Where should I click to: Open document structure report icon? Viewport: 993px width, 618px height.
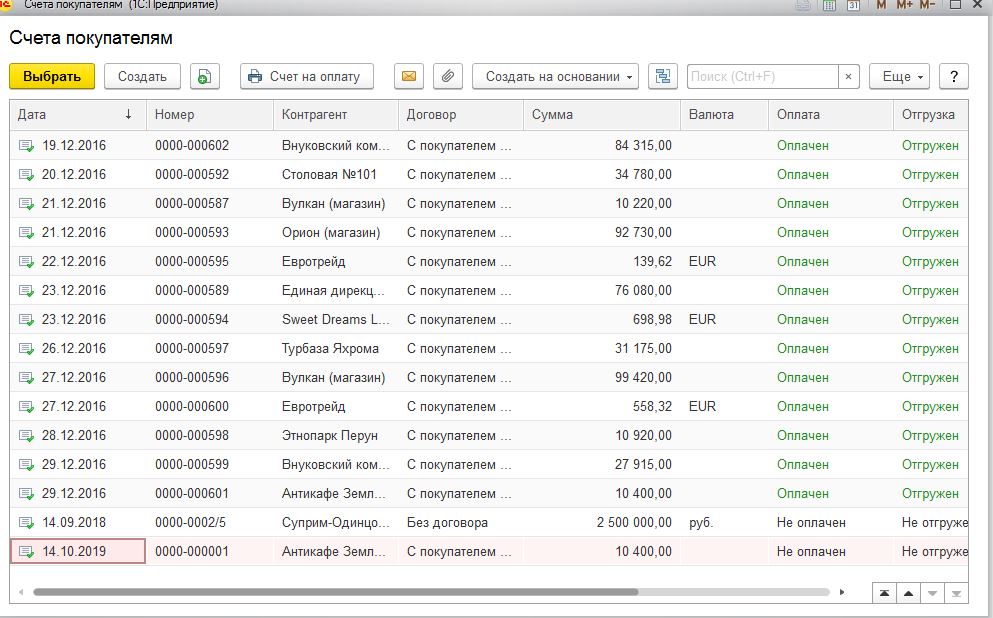pos(662,77)
